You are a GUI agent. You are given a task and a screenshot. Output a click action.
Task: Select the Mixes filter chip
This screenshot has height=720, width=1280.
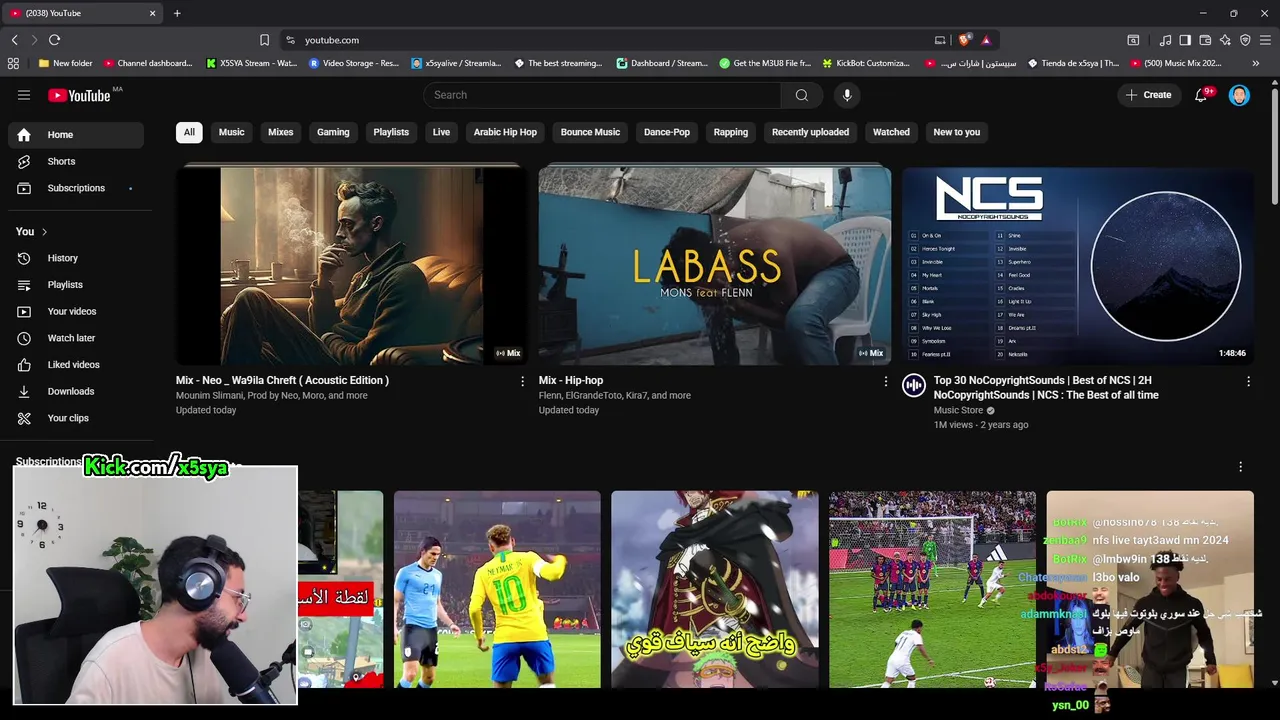tap(281, 132)
